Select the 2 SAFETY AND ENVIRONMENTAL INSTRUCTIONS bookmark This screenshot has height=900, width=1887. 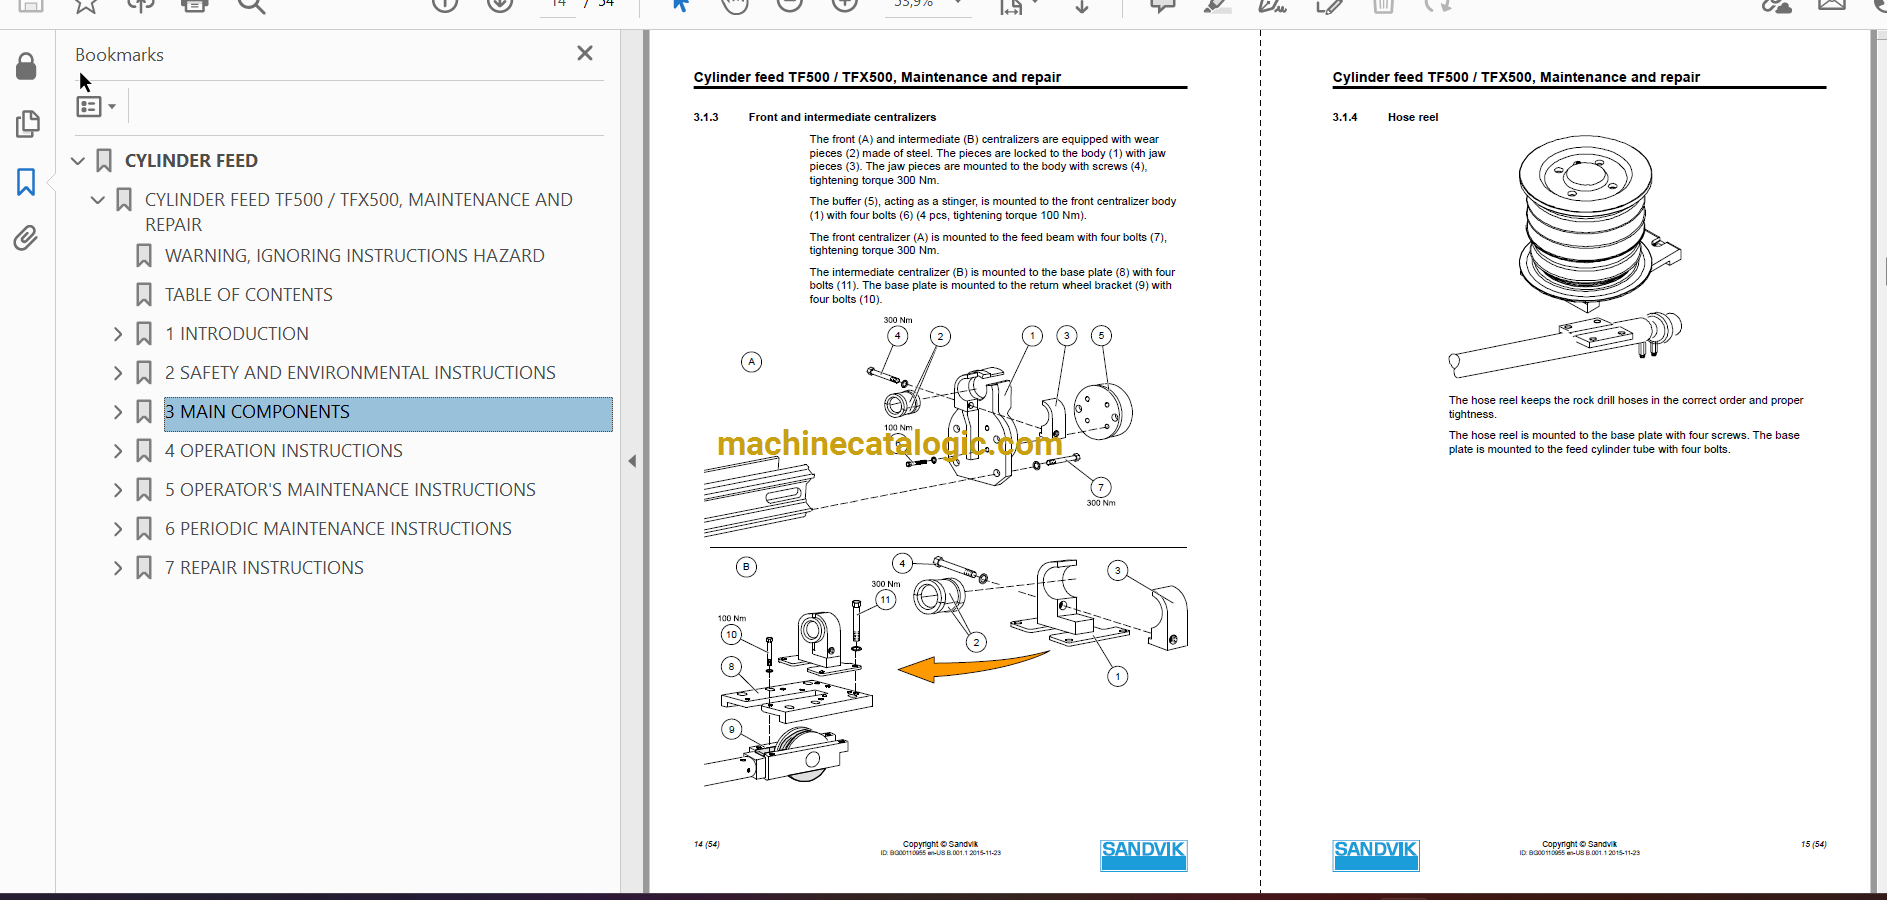point(360,373)
